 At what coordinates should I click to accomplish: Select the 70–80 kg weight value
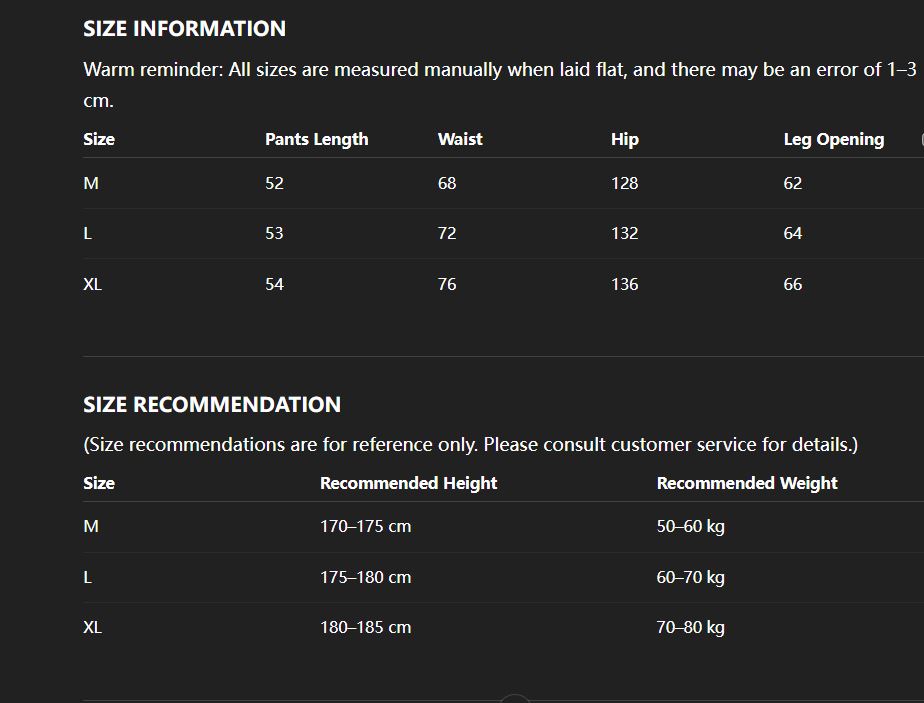pyautogui.click(x=690, y=628)
